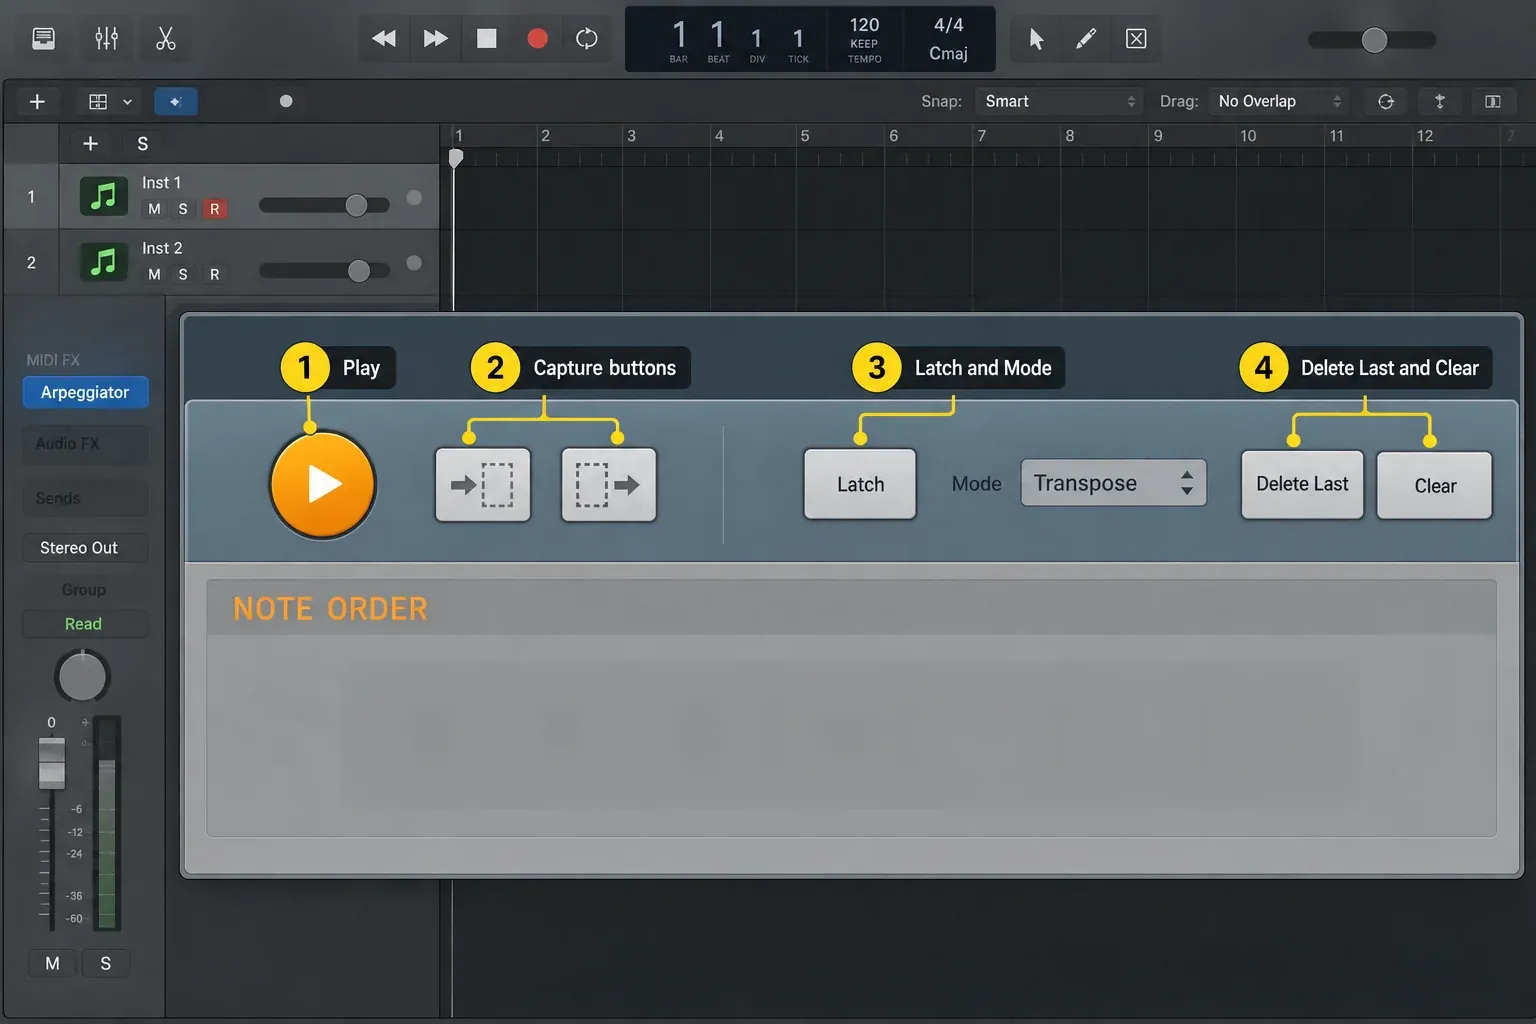Toggle the blue highlighted toolbar button
This screenshot has height=1024, width=1536.
click(x=175, y=102)
